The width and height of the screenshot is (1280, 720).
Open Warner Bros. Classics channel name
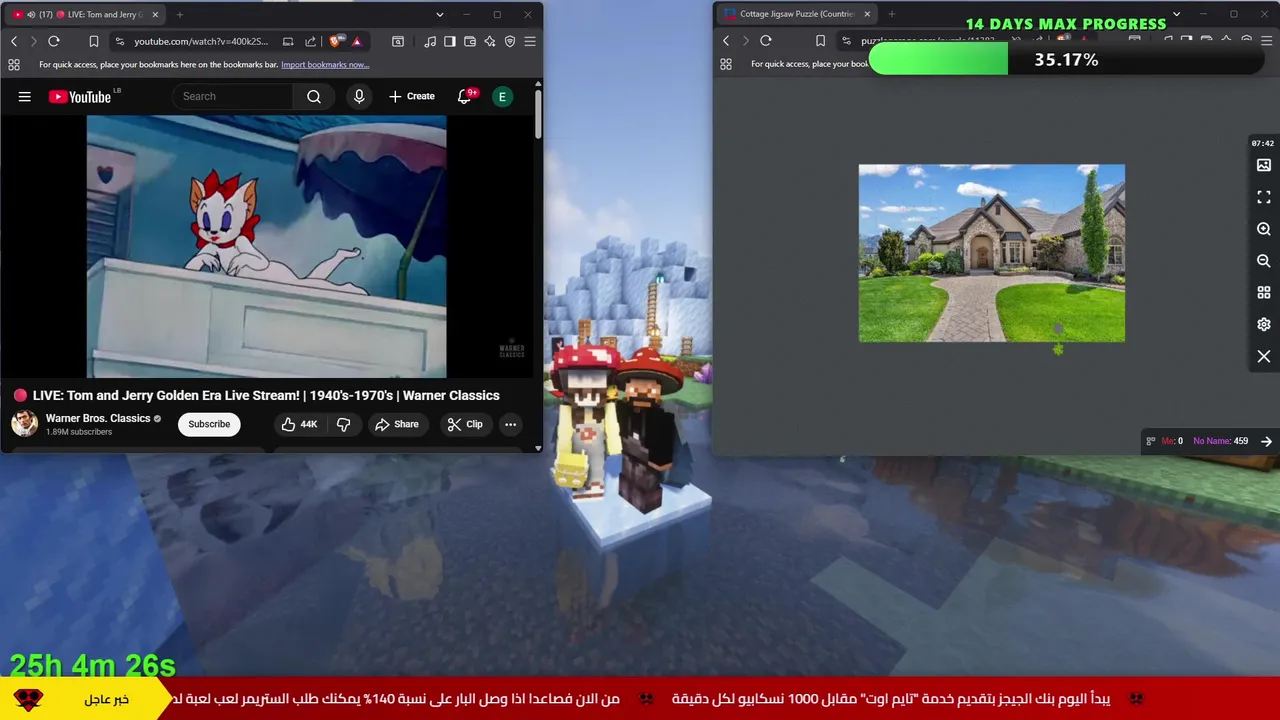point(98,418)
